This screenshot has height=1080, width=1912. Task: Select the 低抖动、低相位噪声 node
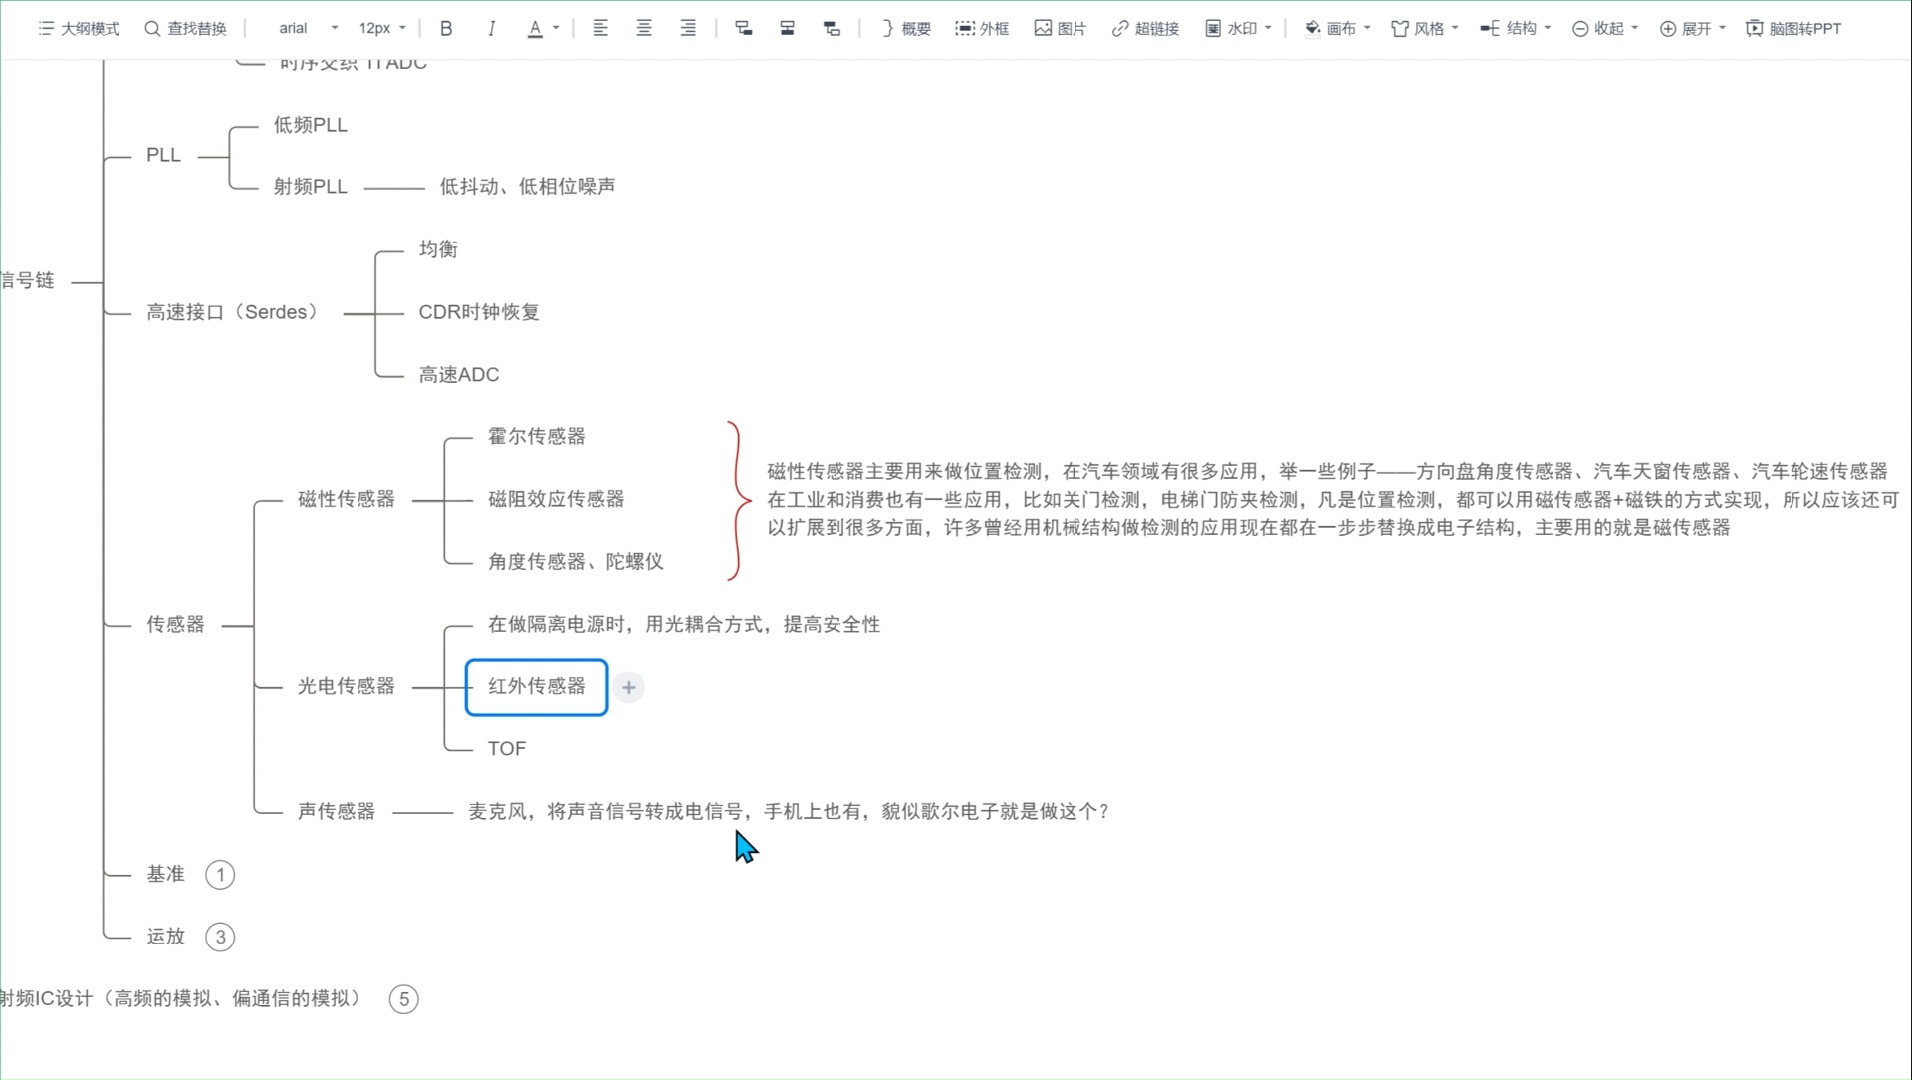(528, 187)
